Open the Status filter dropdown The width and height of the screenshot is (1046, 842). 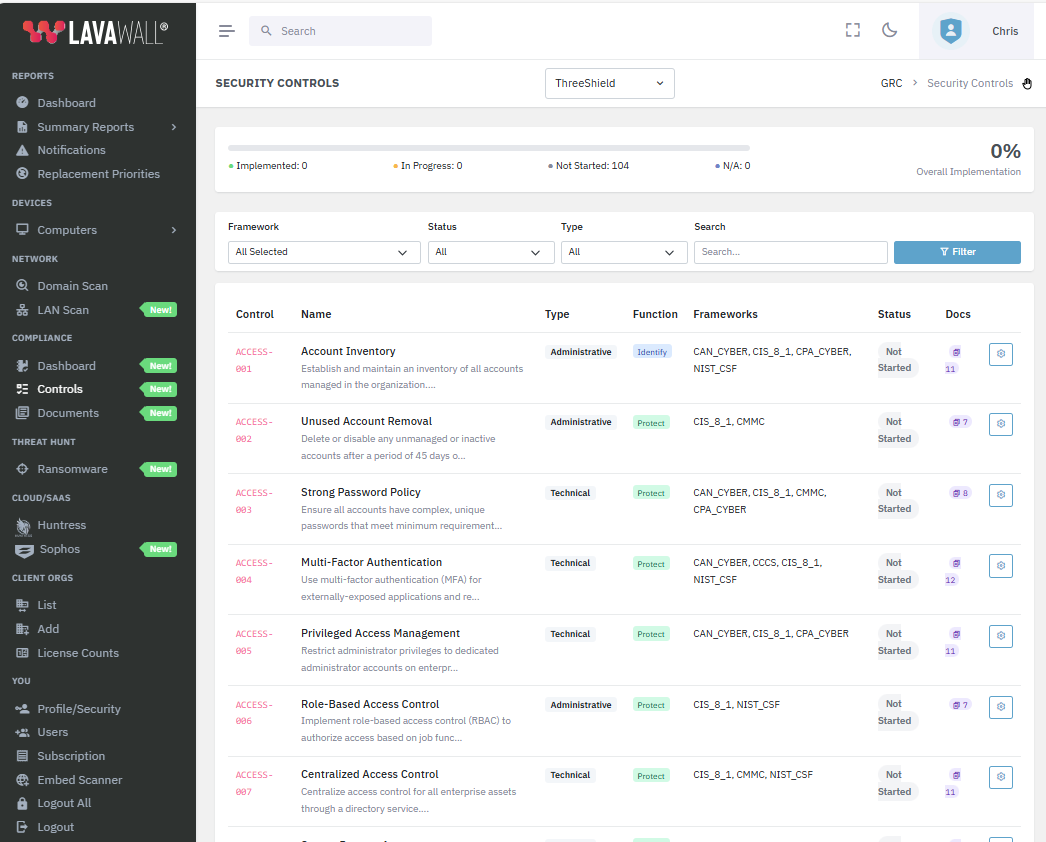click(x=490, y=252)
